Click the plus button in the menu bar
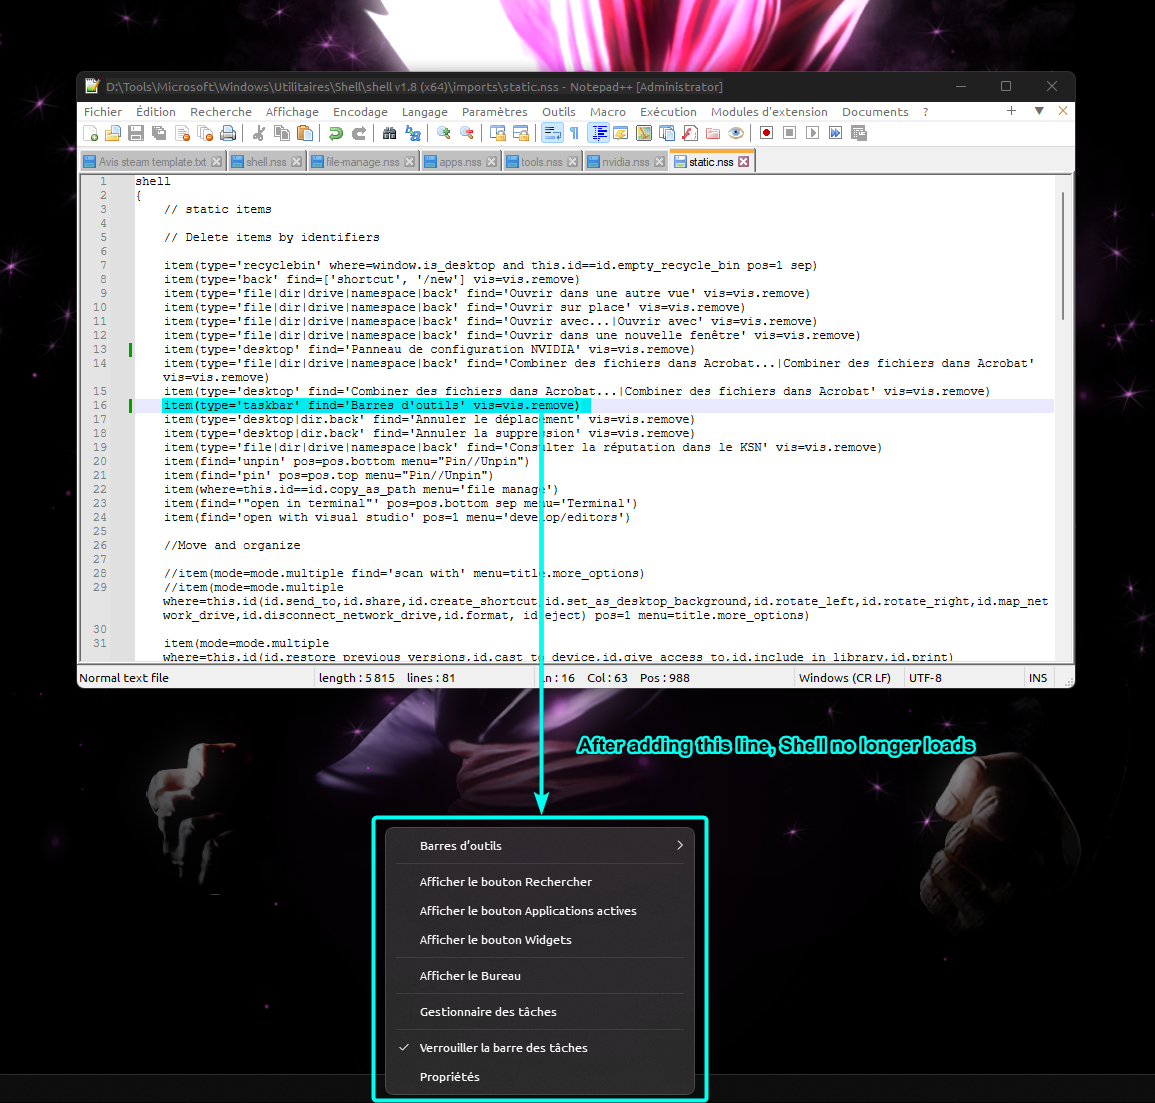The width and height of the screenshot is (1155, 1103). pyautogui.click(x=1011, y=111)
